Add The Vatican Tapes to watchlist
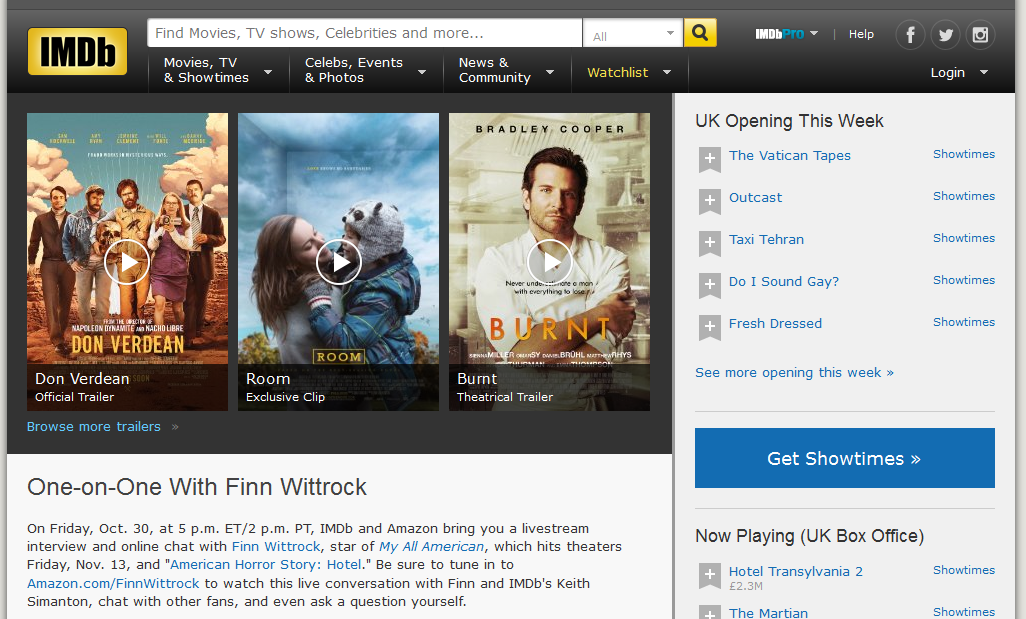The image size is (1026, 619). 710,159
